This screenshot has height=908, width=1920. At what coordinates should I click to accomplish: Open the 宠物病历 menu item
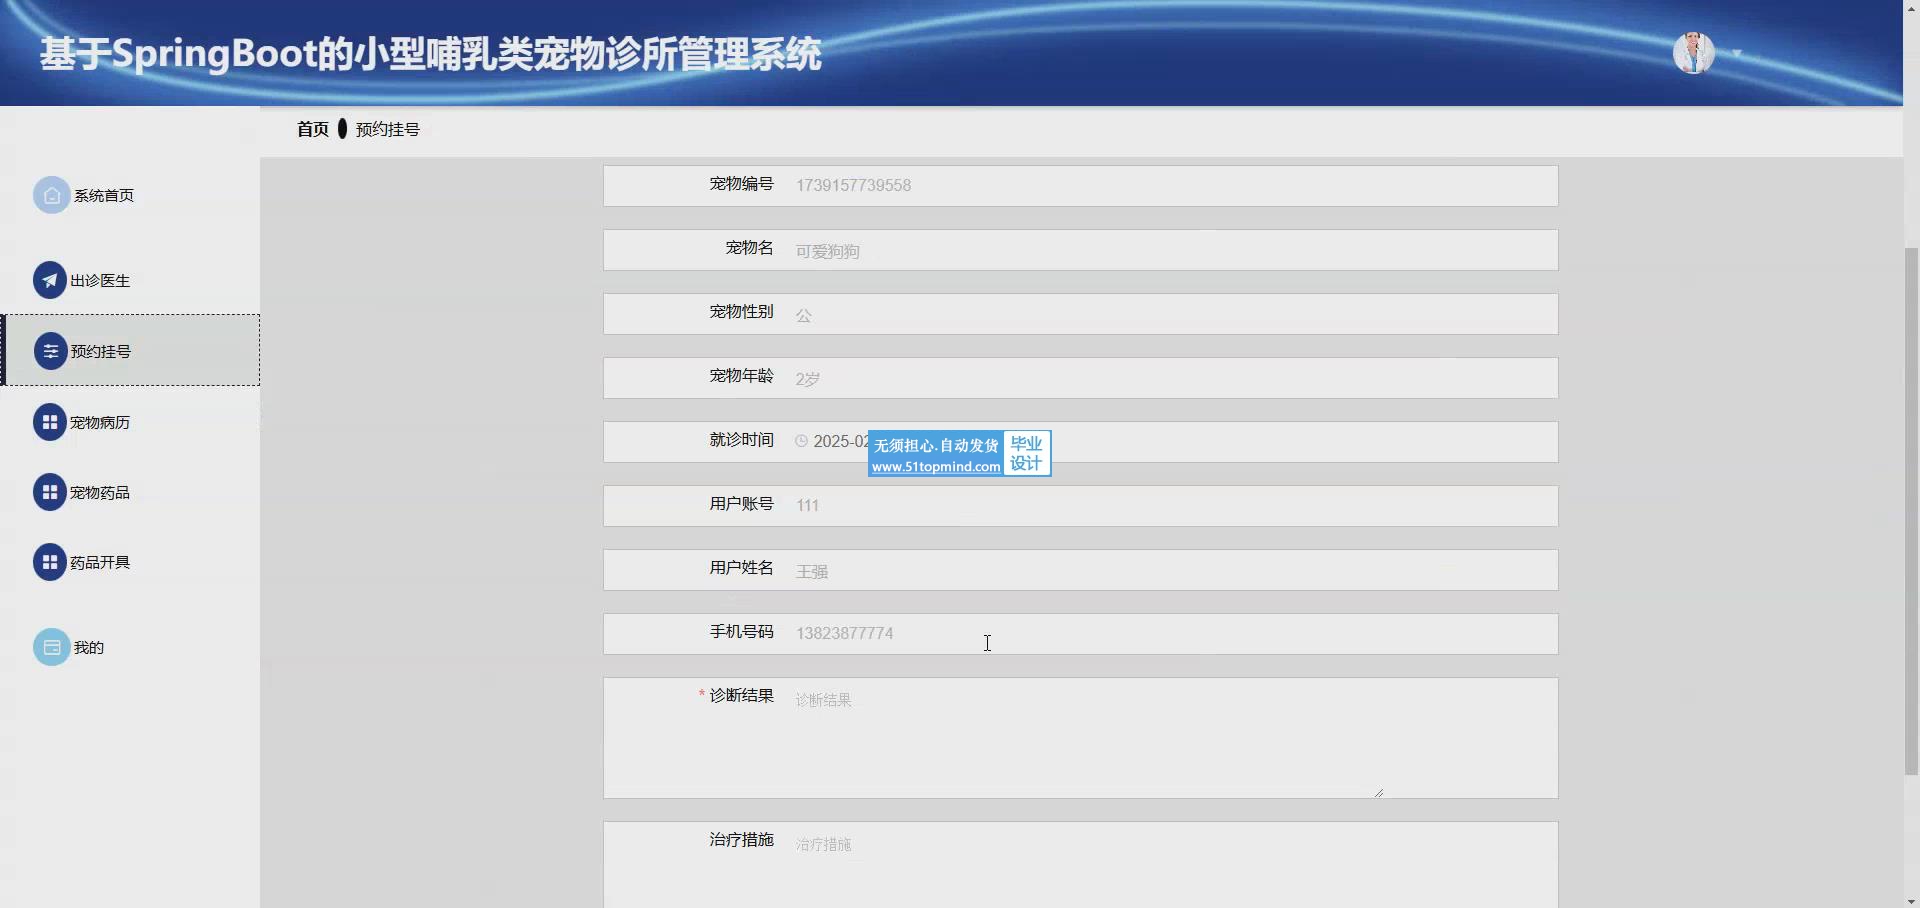click(x=100, y=423)
